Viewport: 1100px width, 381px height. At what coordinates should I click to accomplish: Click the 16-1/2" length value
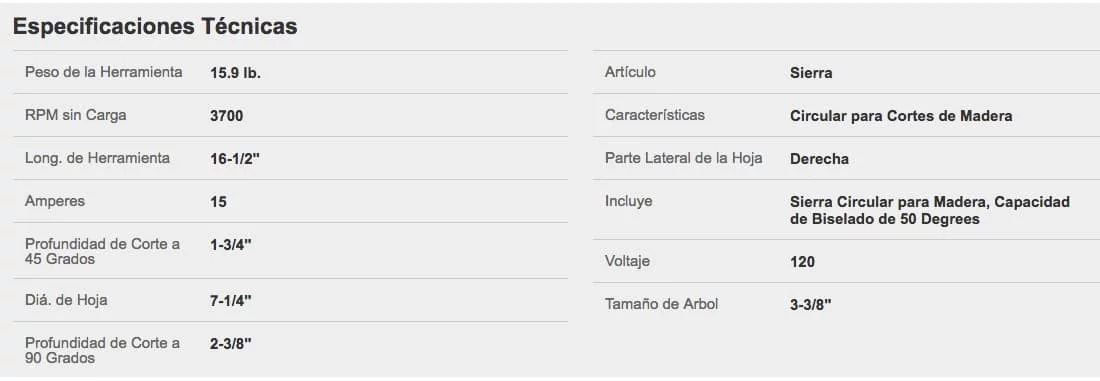click(x=235, y=159)
